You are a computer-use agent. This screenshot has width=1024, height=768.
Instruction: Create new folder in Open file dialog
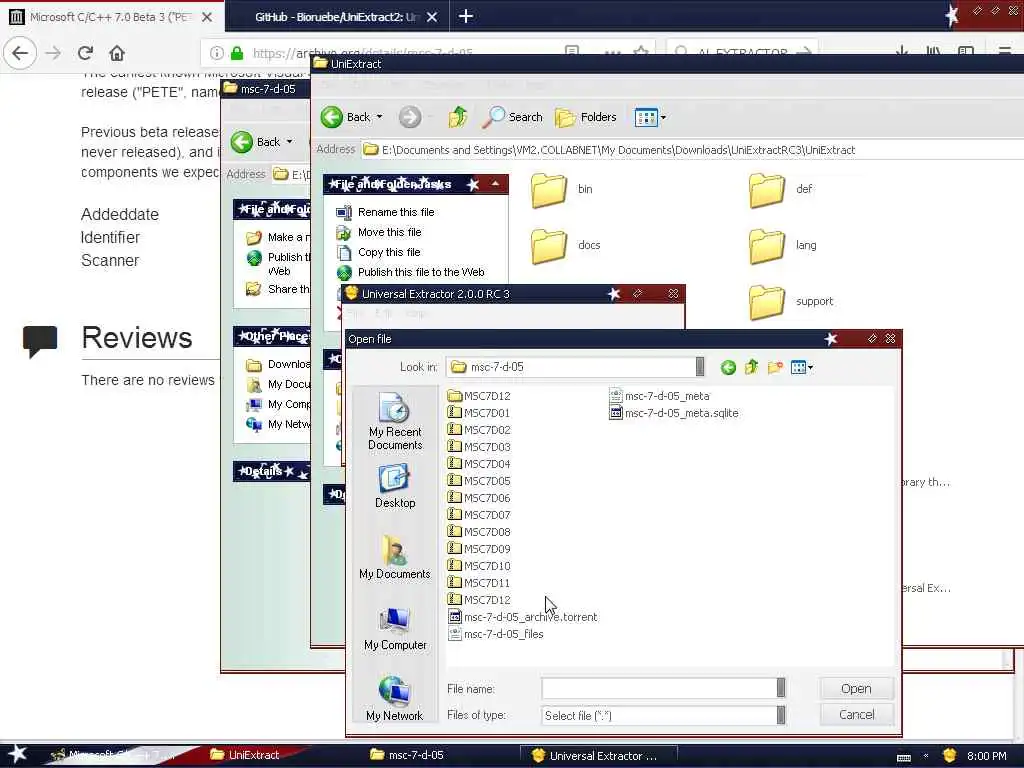click(x=775, y=368)
